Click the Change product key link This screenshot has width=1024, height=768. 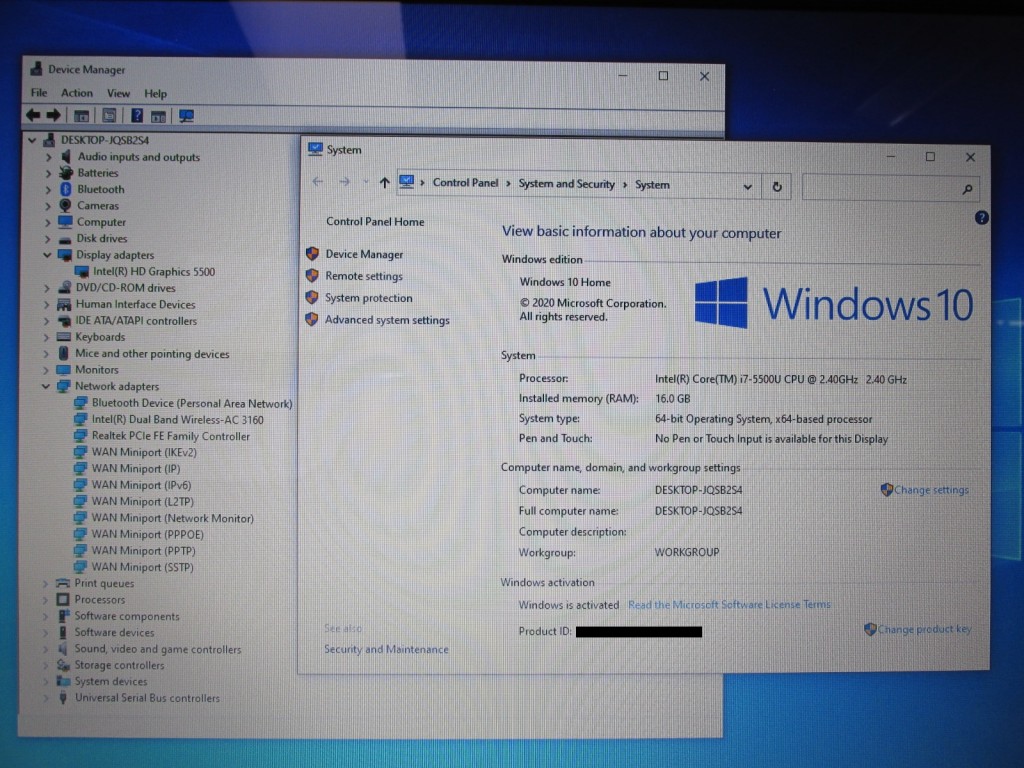click(x=925, y=629)
